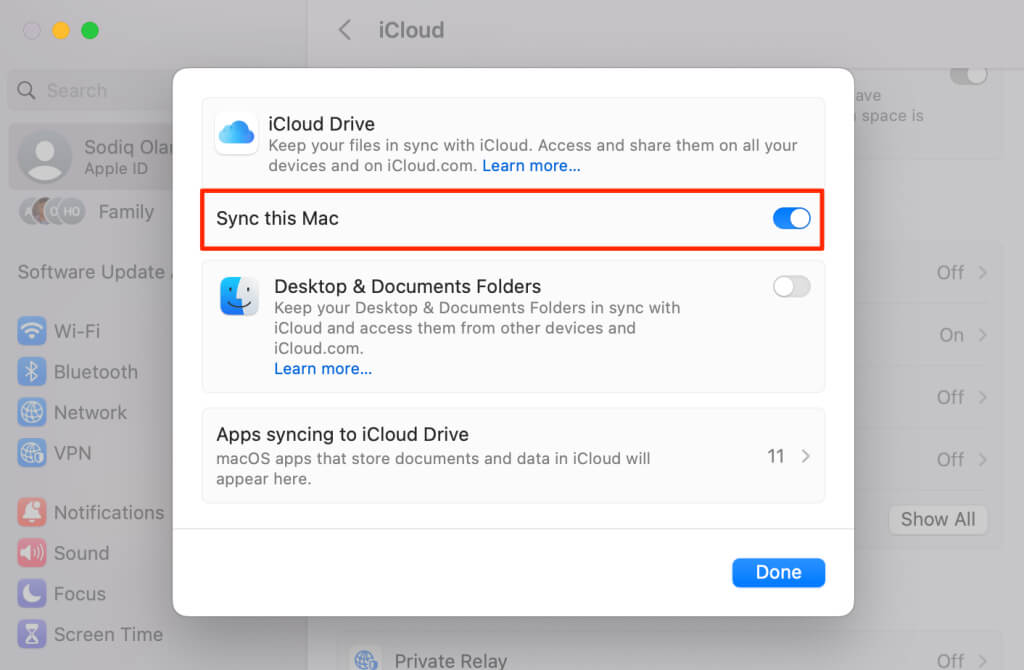The width and height of the screenshot is (1024, 670).
Task: Select the Bluetooth sidebar icon
Action: (32, 372)
